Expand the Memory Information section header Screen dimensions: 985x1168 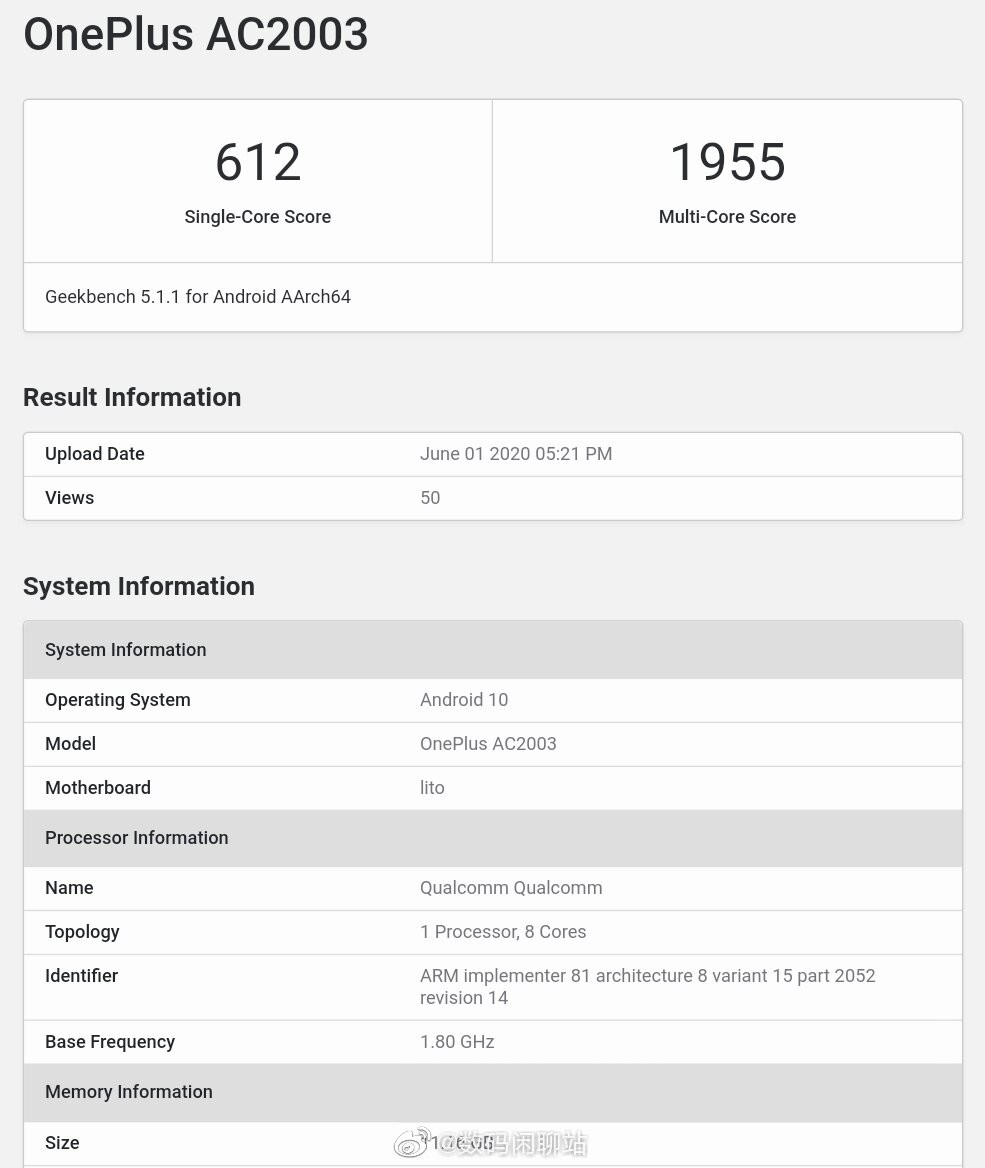128,1091
